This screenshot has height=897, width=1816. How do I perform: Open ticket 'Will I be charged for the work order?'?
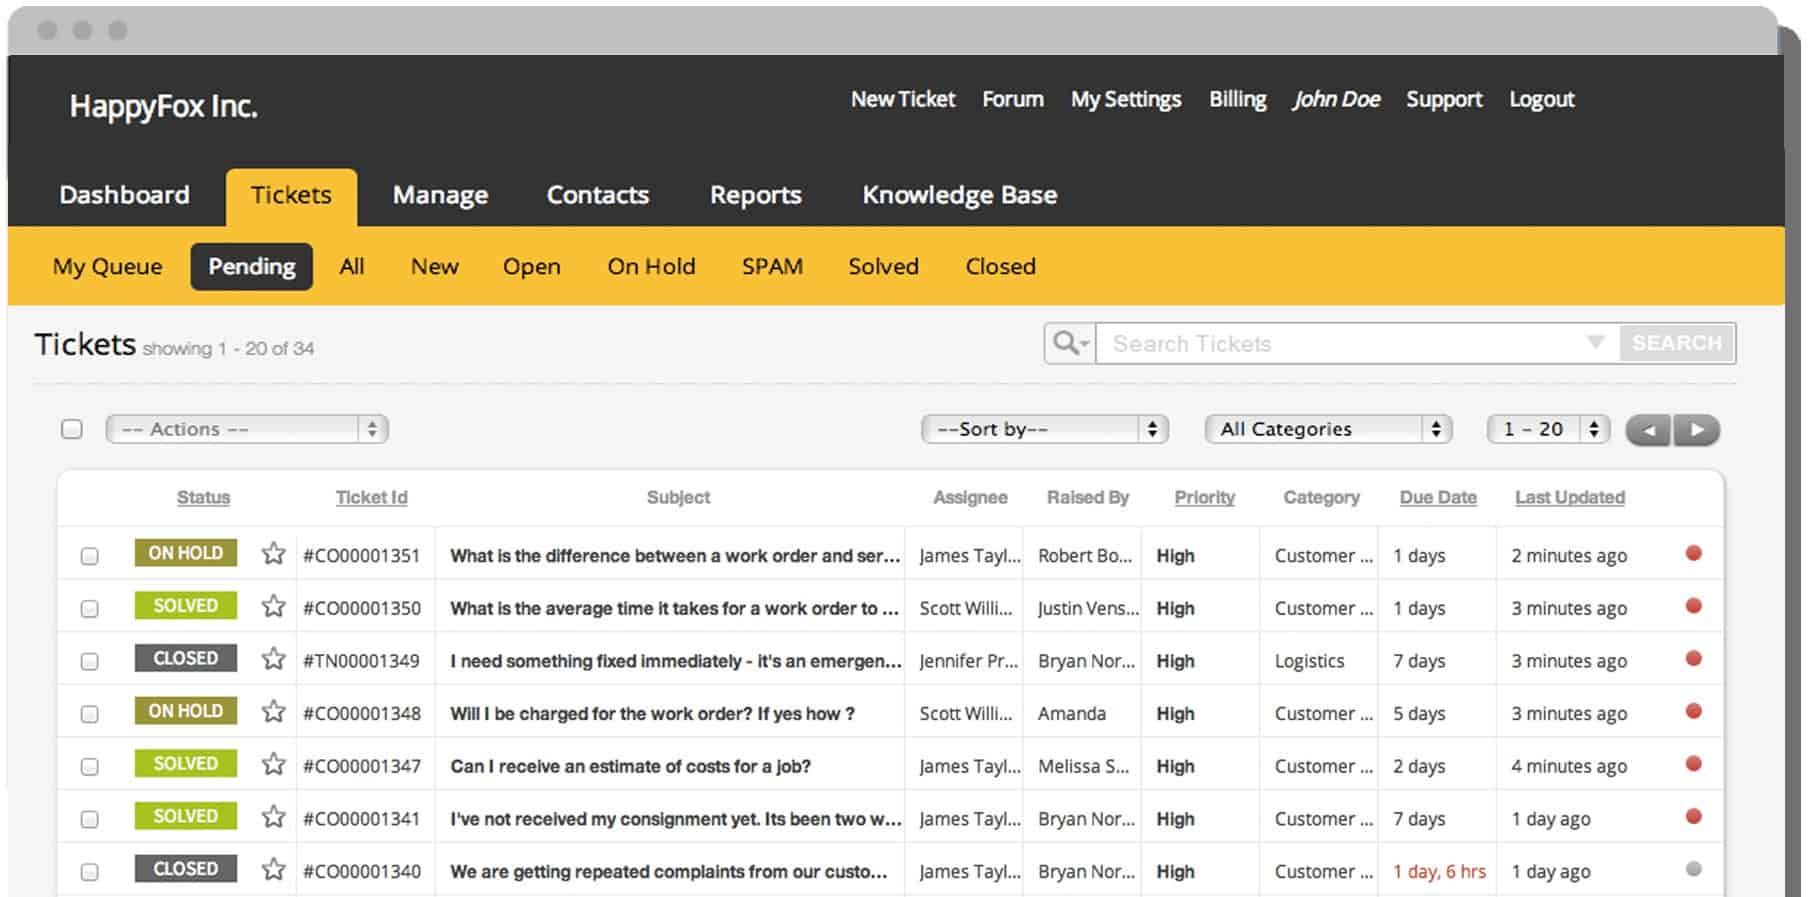point(652,714)
